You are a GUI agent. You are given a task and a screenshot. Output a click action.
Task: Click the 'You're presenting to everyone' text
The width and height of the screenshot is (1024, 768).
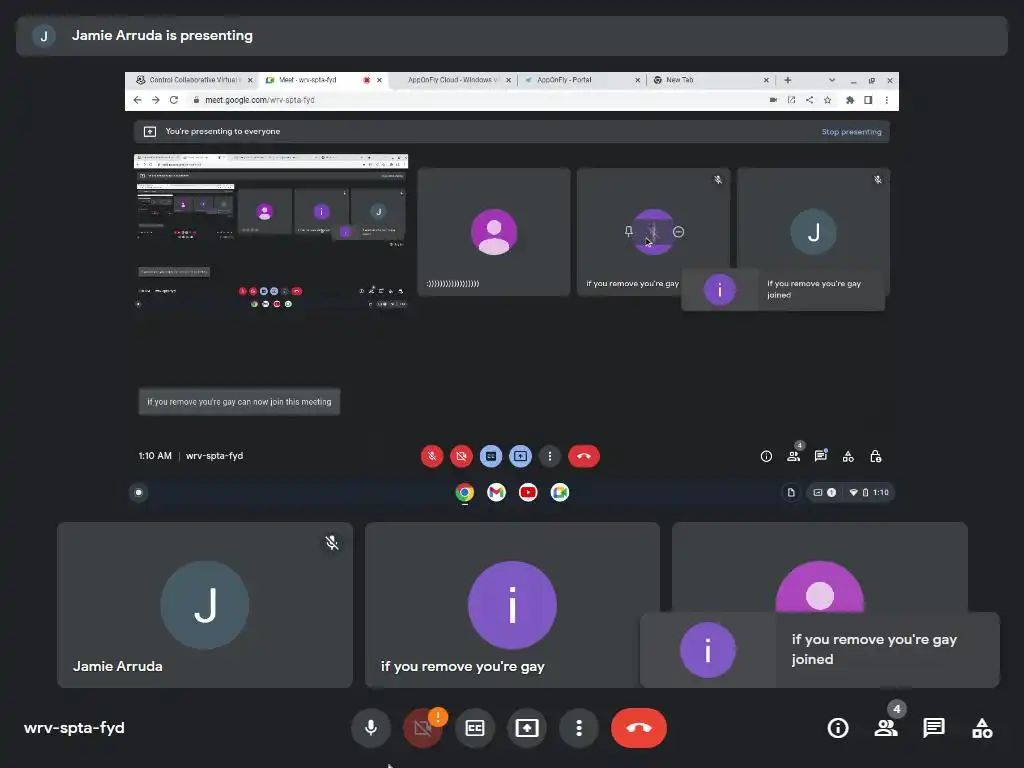pyautogui.click(x=222, y=131)
